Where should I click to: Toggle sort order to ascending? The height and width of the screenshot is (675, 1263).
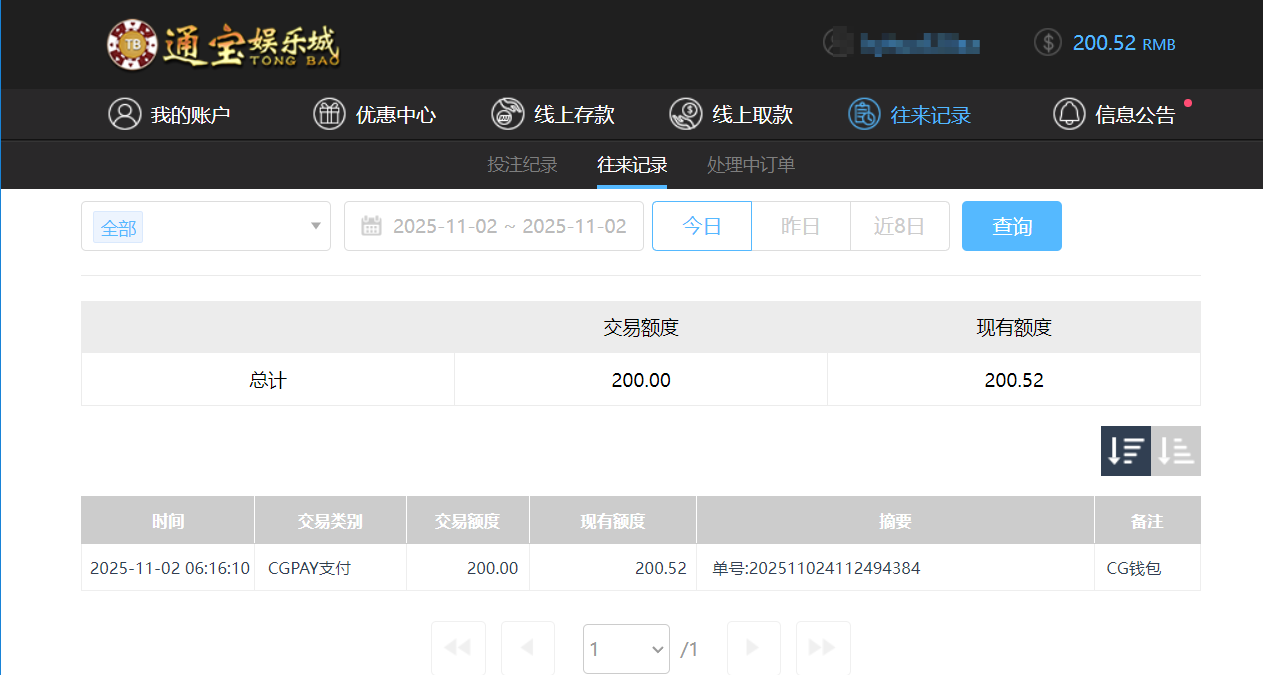click(1175, 451)
